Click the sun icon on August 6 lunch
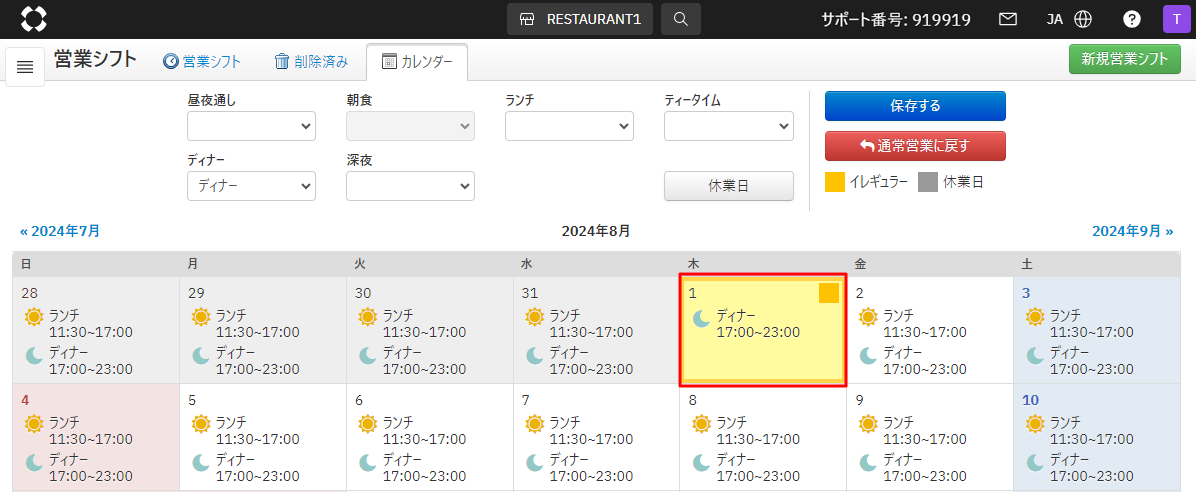 point(368,423)
